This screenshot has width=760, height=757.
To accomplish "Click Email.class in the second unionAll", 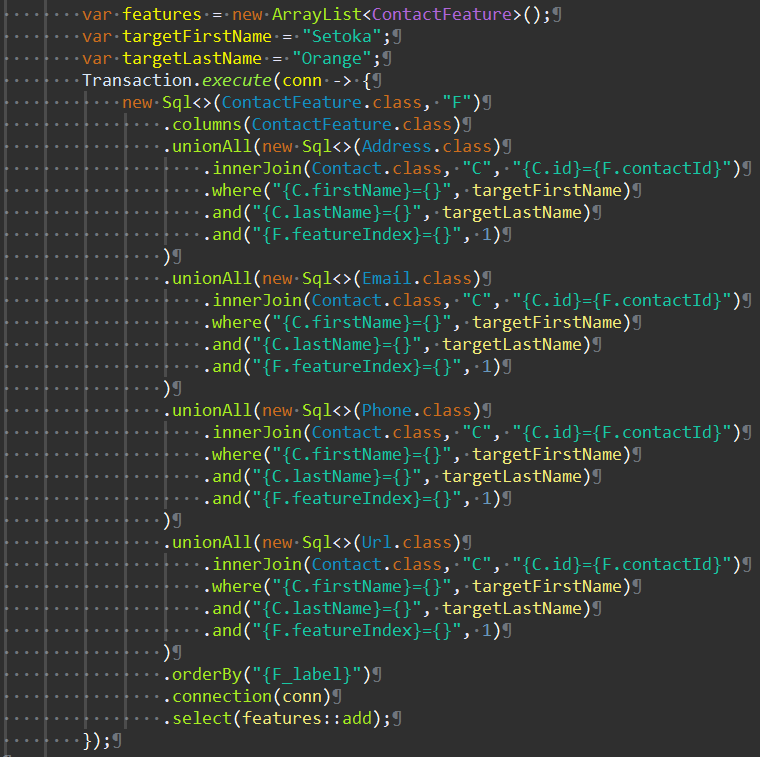I will point(417,279).
